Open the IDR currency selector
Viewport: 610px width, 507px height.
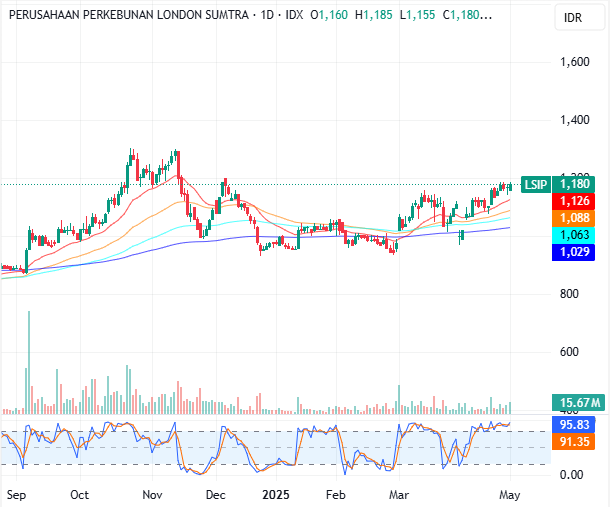[x=579, y=18]
